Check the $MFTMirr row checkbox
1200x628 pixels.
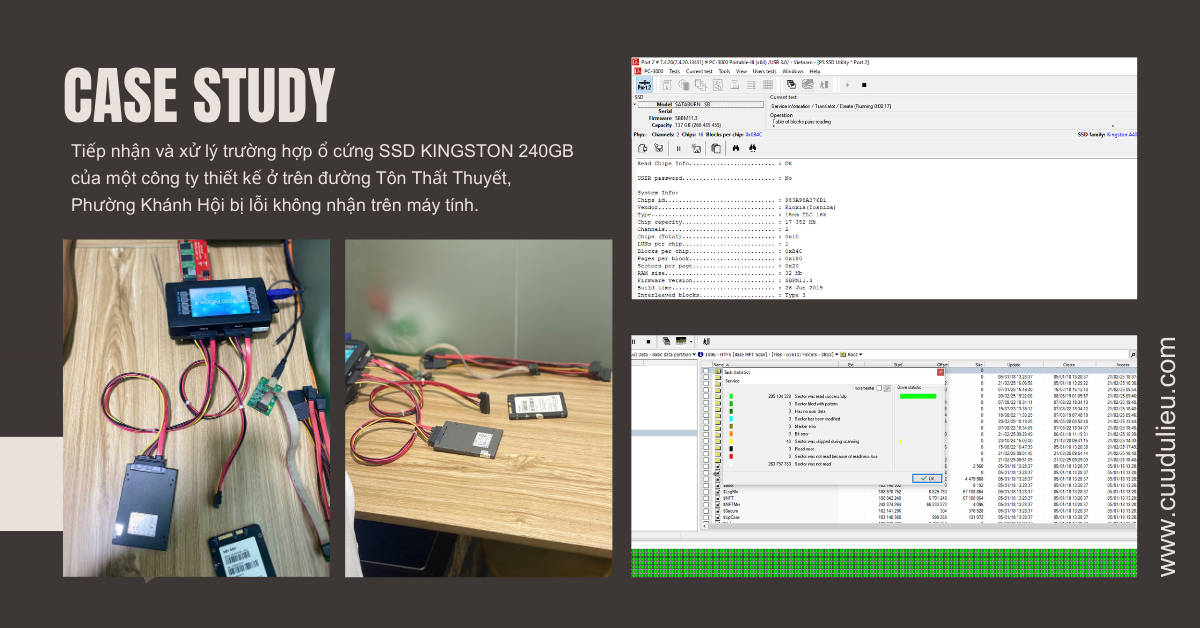click(x=706, y=504)
